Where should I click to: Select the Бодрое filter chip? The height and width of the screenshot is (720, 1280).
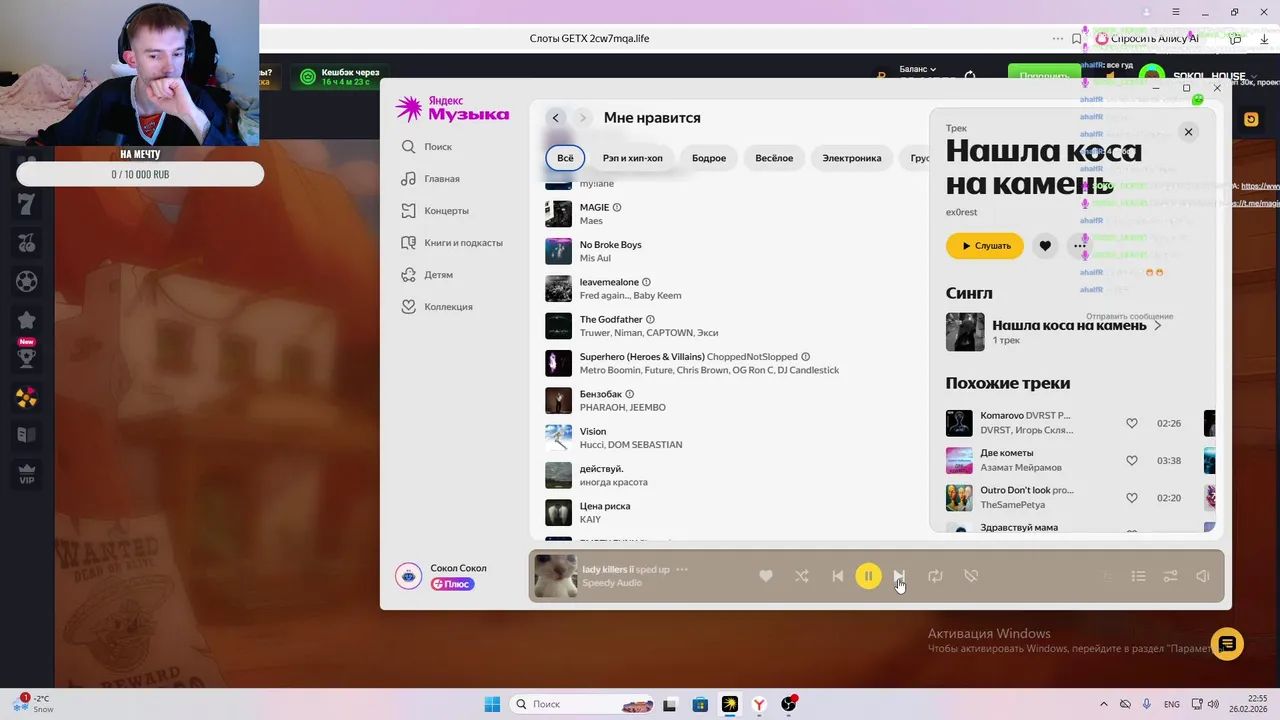coord(709,158)
